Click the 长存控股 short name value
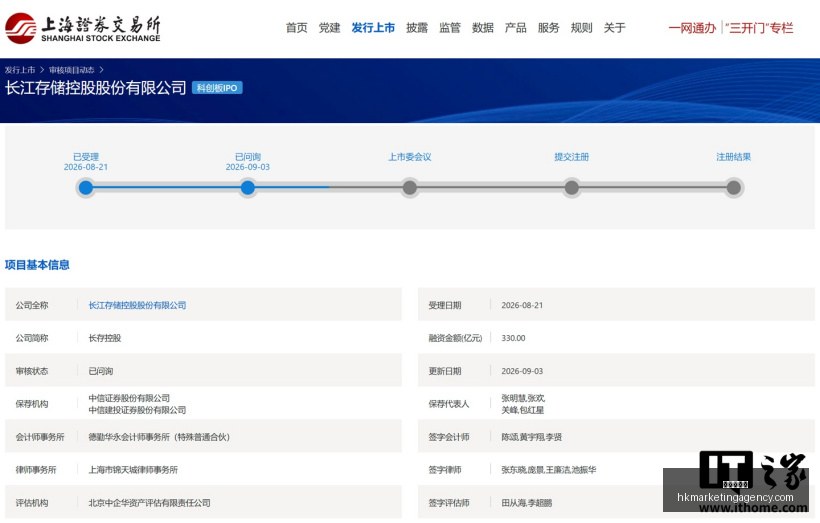This screenshot has width=820, height=523. point(105,338)
